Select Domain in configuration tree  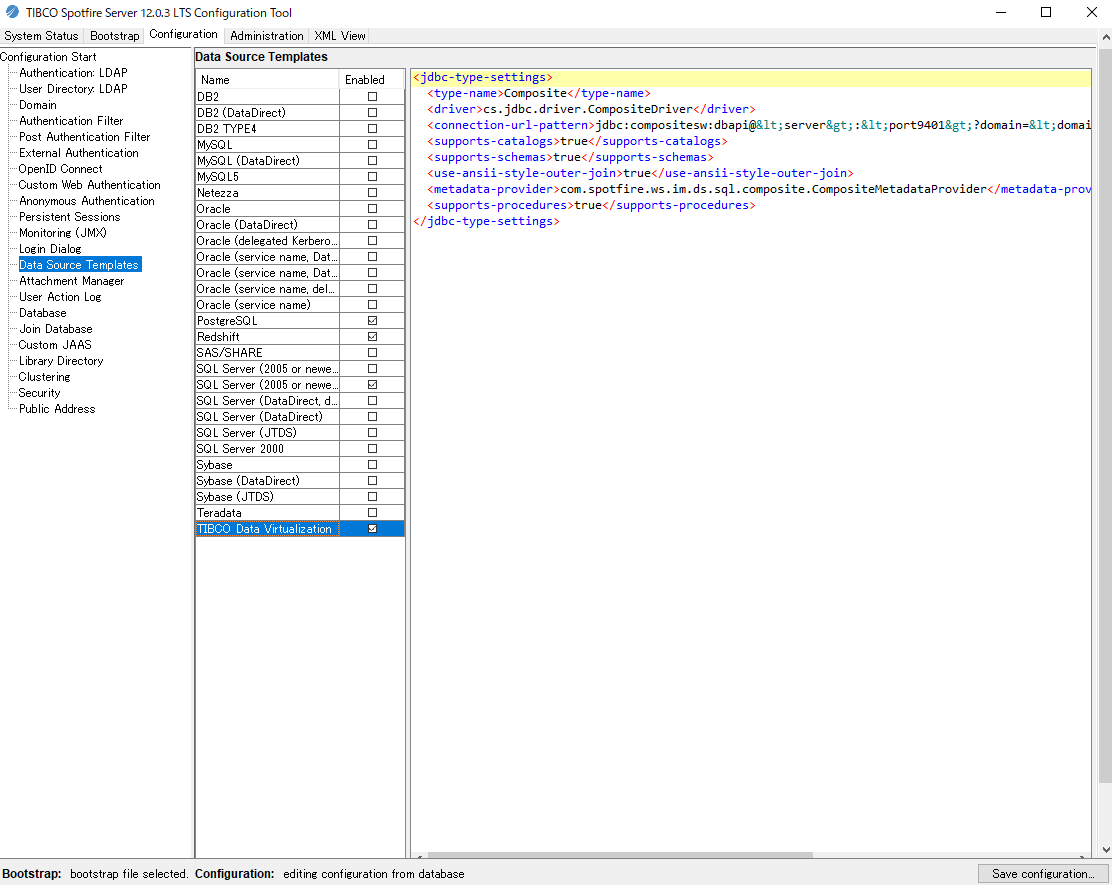click(x=38, y=105)
